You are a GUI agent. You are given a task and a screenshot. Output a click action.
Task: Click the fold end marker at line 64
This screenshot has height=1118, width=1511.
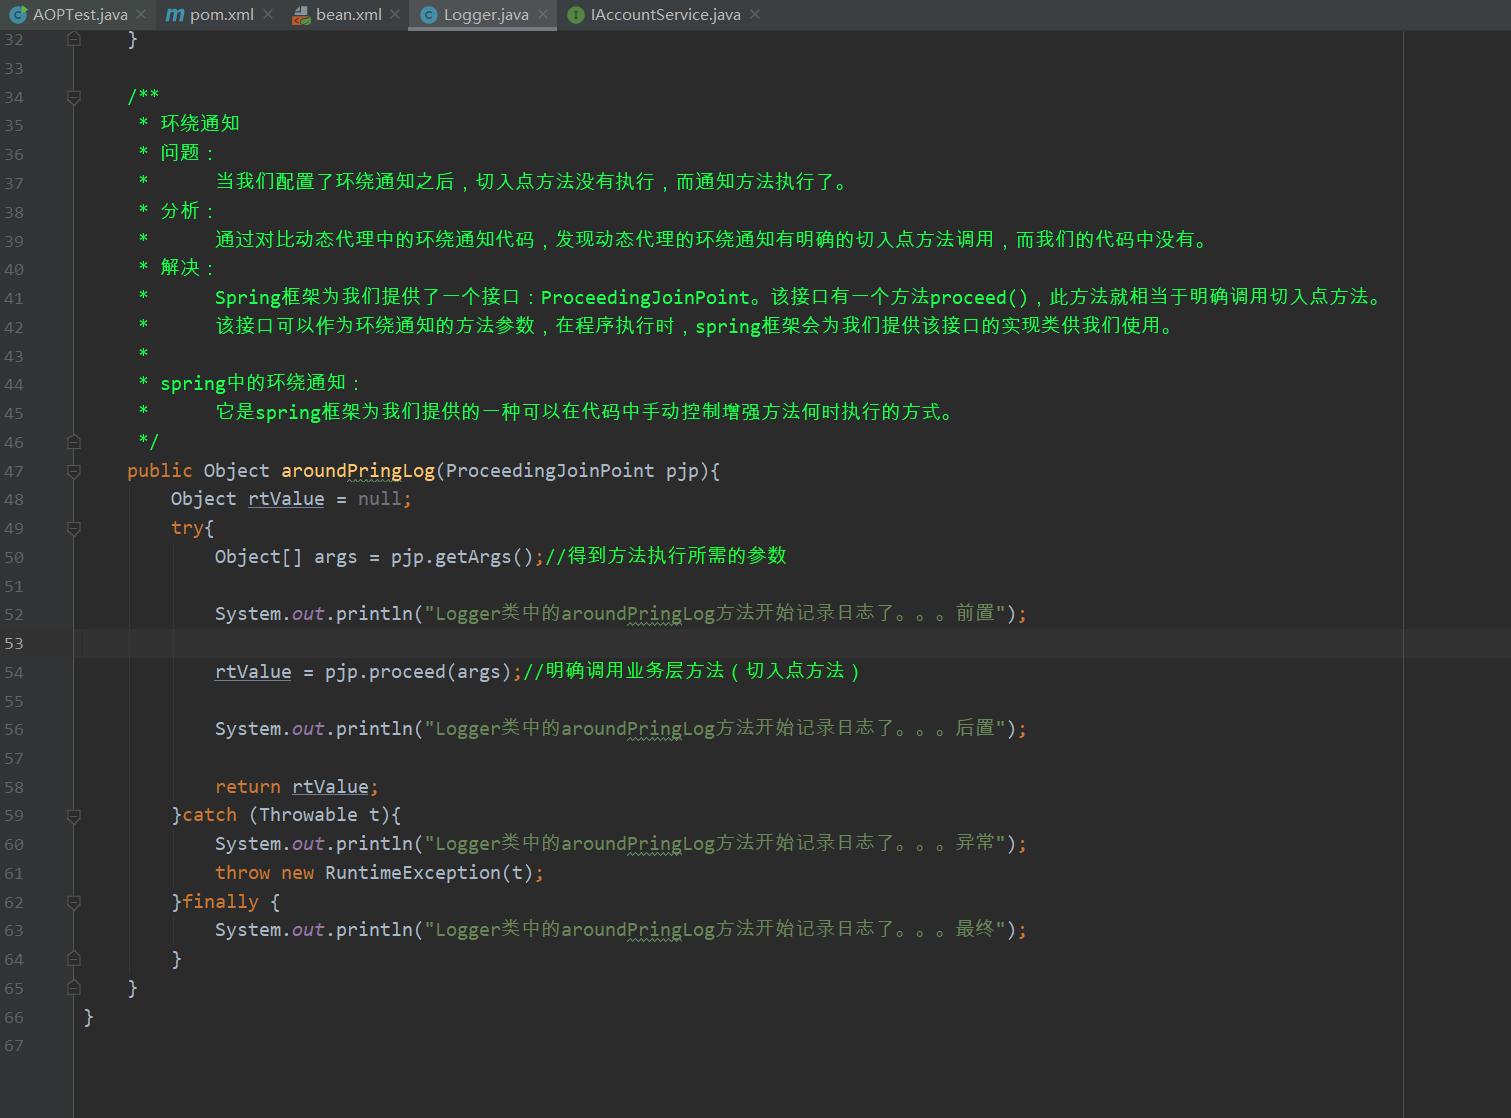click(74, 959)
